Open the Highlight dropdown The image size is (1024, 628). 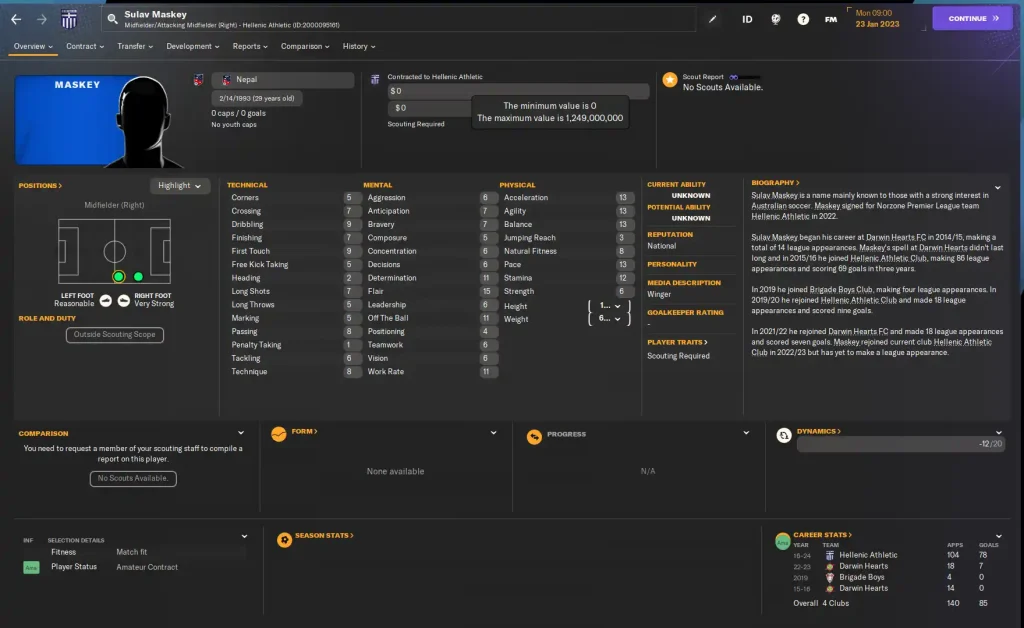point(180,186)
